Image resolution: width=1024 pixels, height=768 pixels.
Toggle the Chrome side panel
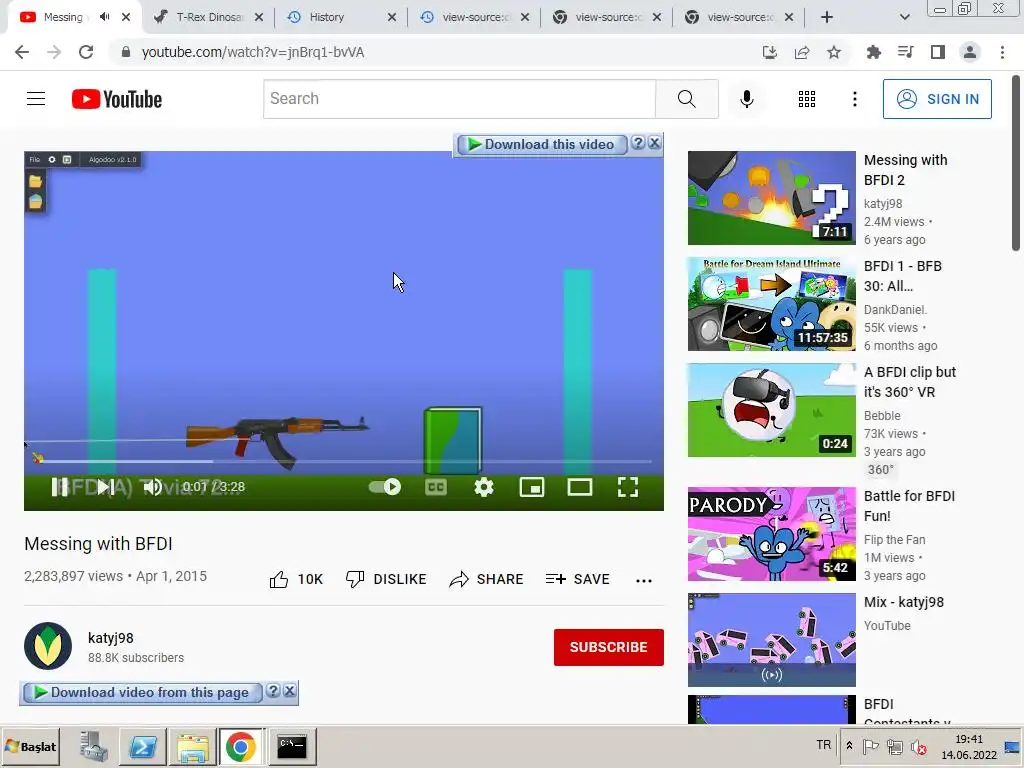937,52
